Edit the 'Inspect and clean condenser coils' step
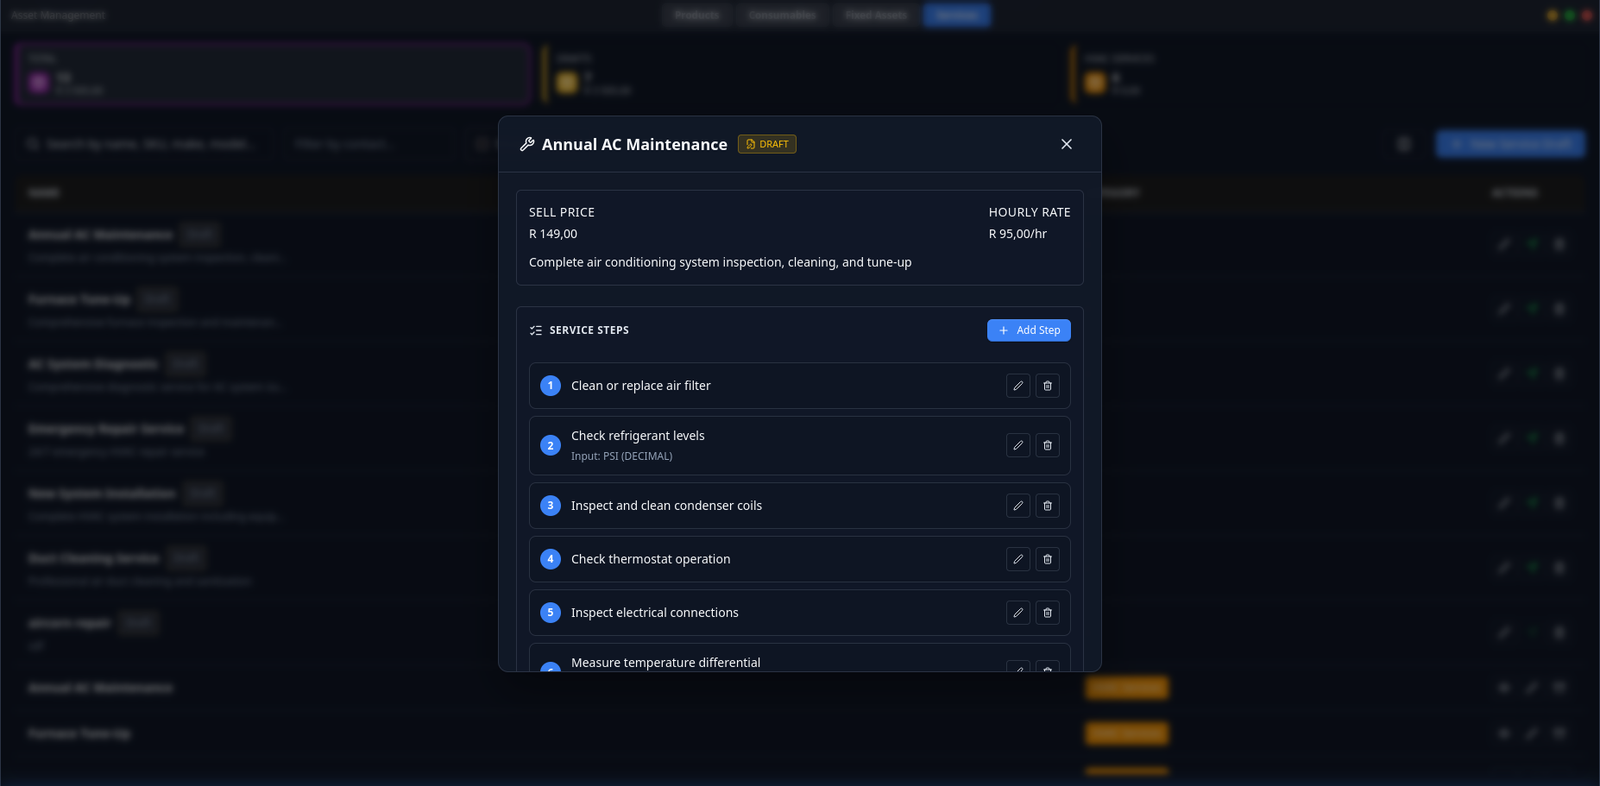This screenshot has height=786, width=1600. 1018,506
